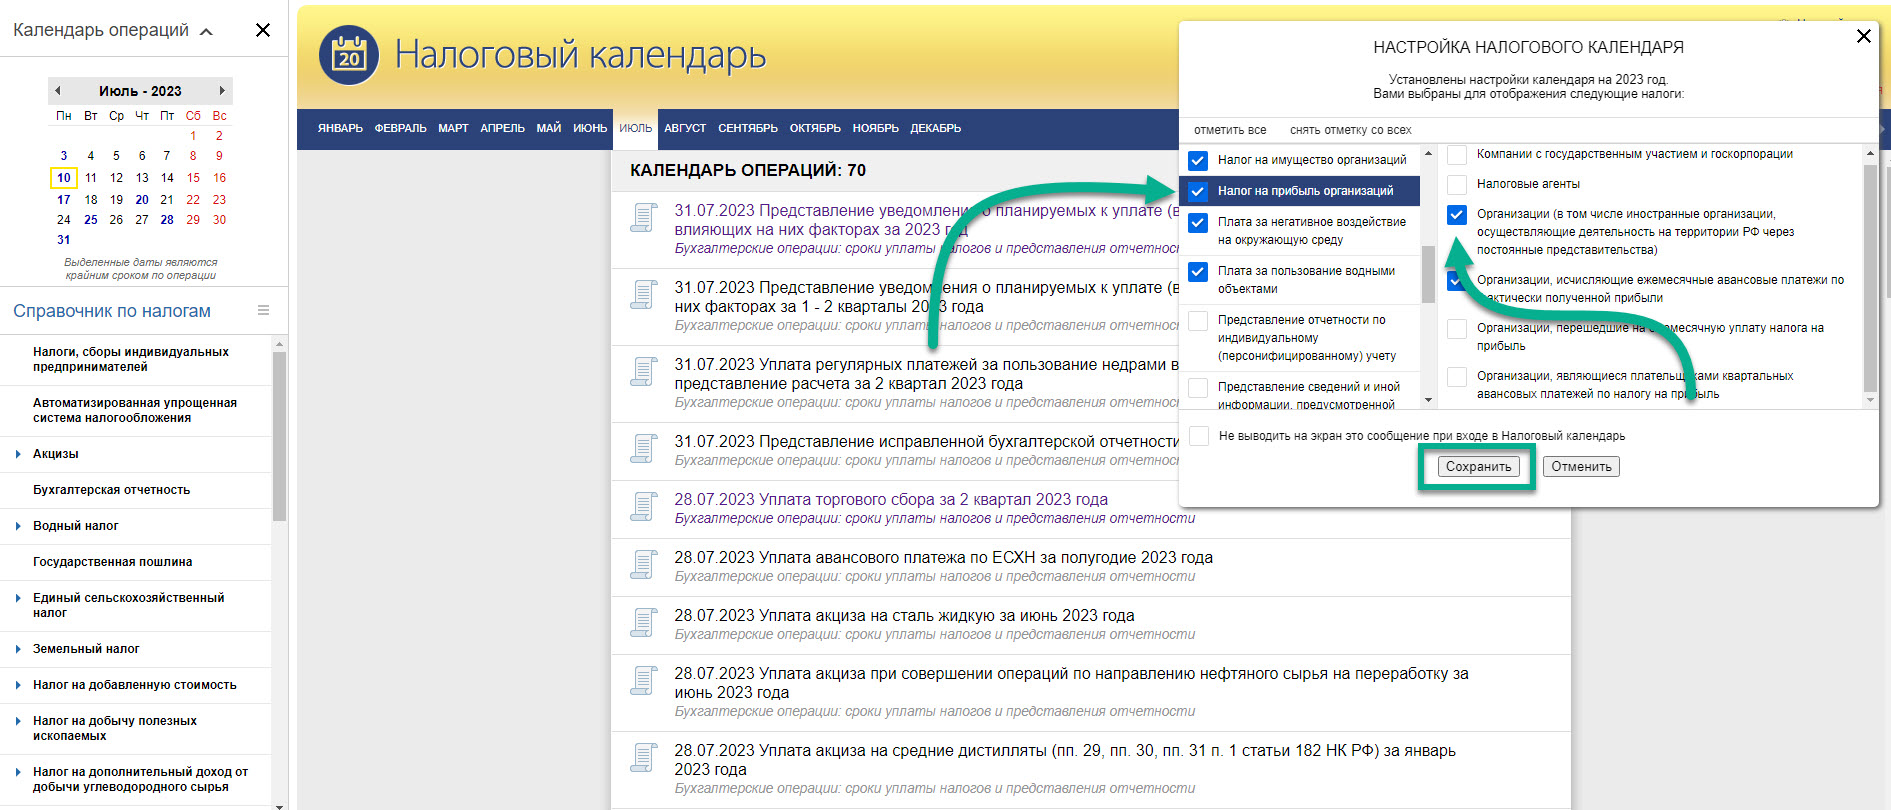
Task: Click снять отметку со всех link
Action: tap(1350, 130)
